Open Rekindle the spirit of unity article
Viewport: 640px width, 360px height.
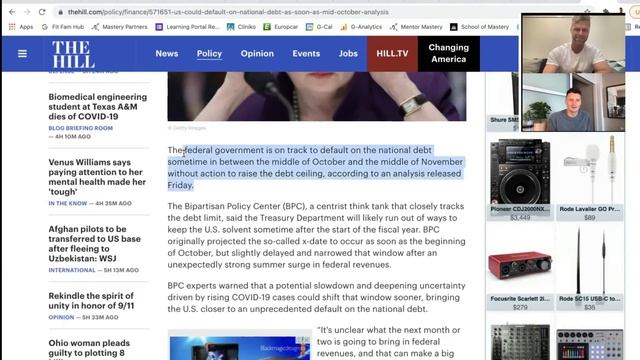91,301
